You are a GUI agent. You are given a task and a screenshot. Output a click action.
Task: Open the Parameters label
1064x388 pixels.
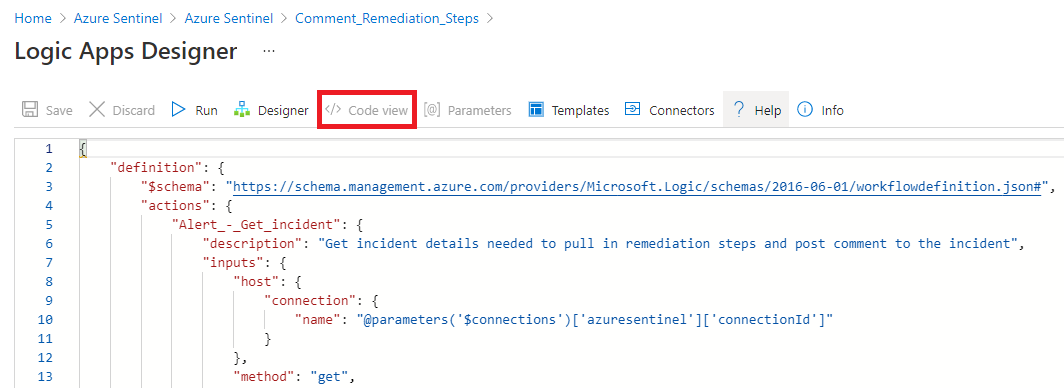coord(480,111)
